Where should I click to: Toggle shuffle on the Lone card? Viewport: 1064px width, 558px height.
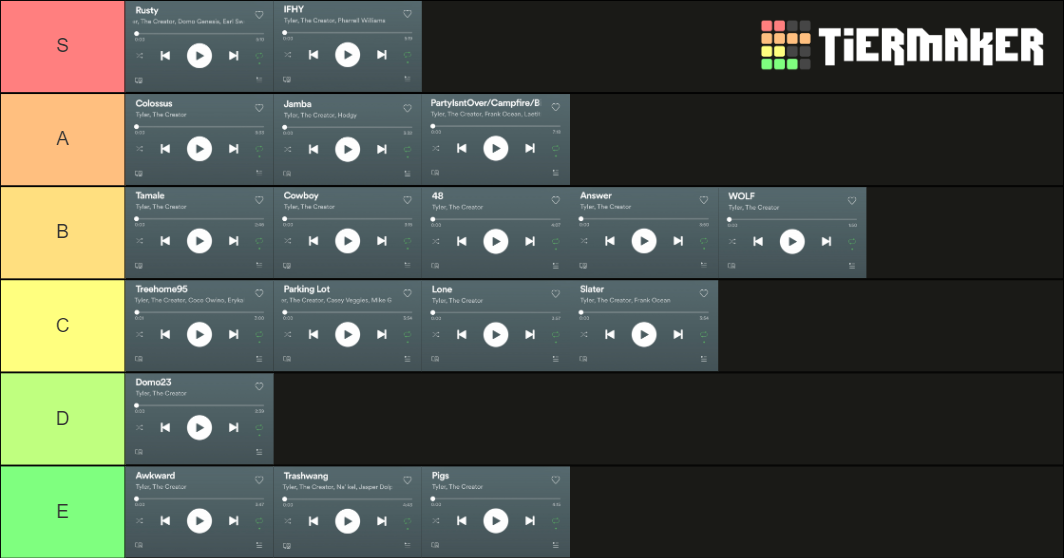[x=436, y=334]
